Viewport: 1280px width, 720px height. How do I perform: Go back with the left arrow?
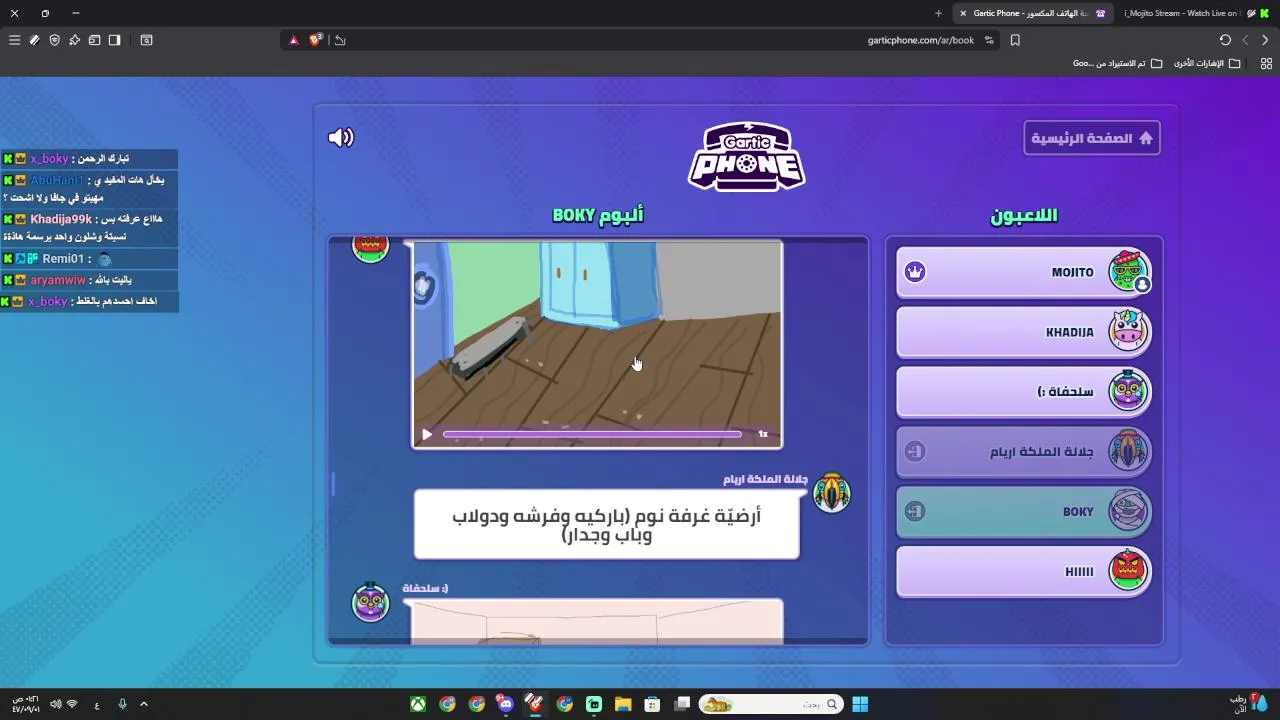pos(1245,40)
